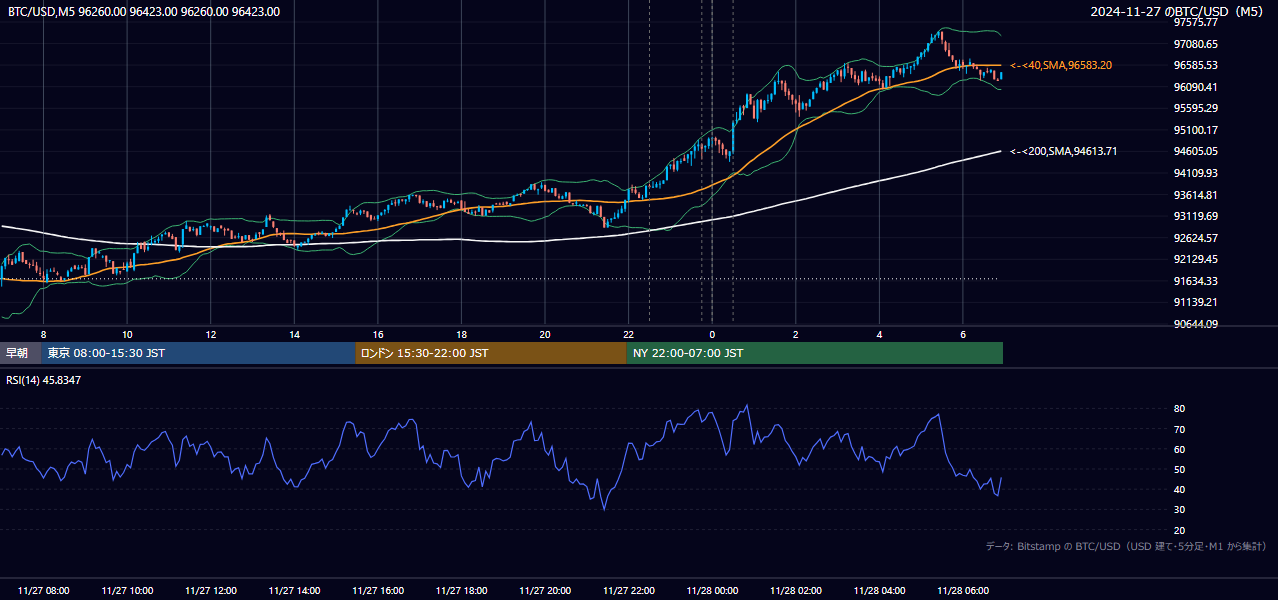Click hour tick 0 below the price chart
The height and width of the screenshot is (600, 1278).
point(712,334)
